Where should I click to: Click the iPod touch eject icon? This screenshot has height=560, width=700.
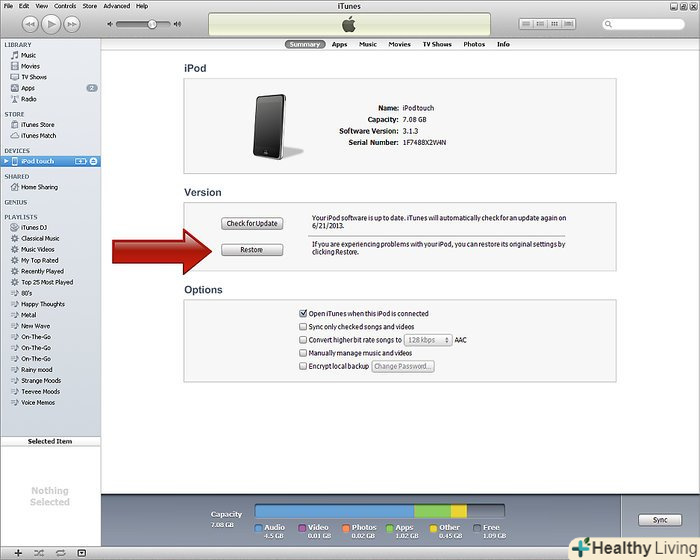point(93,161)
